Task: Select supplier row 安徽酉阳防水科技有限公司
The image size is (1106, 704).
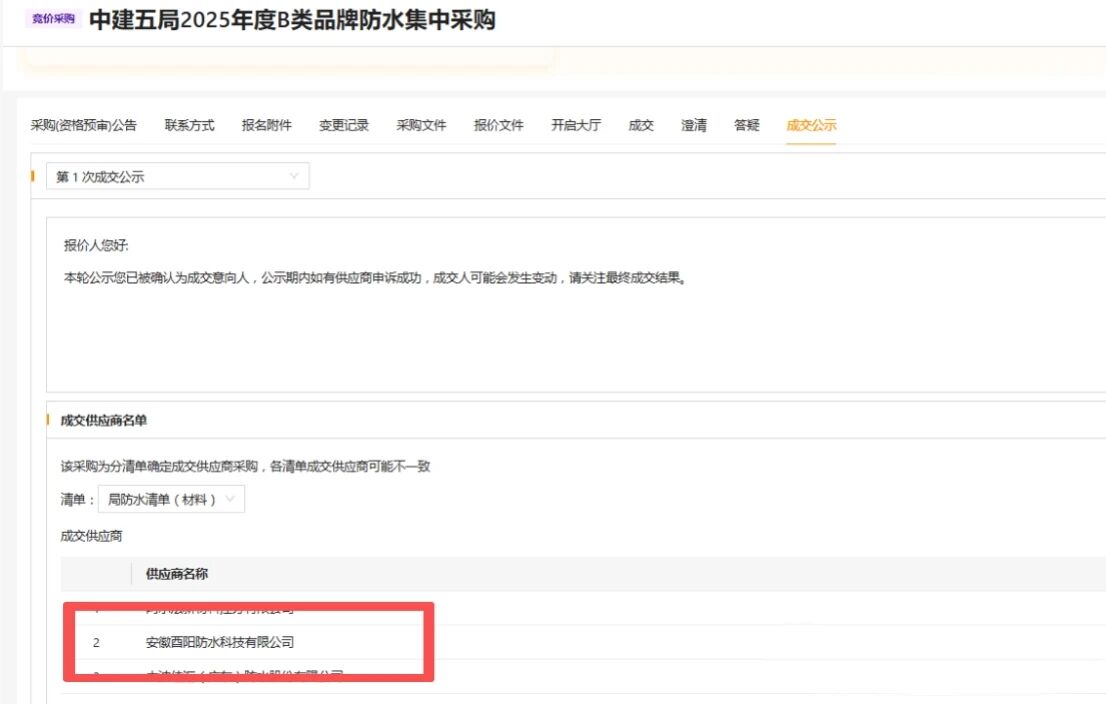Action: pos(220,642)
